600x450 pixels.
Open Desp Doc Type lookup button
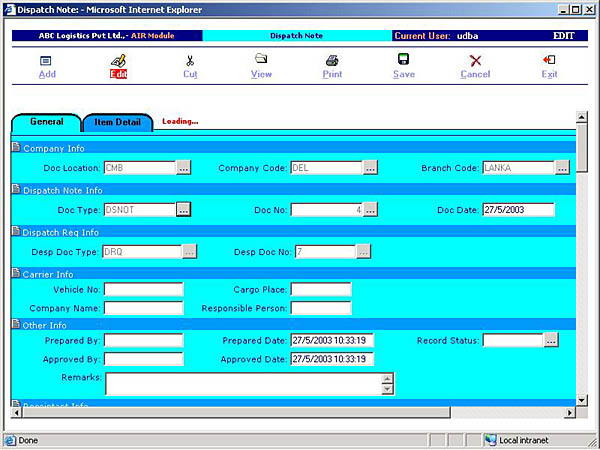click(189, 252)
